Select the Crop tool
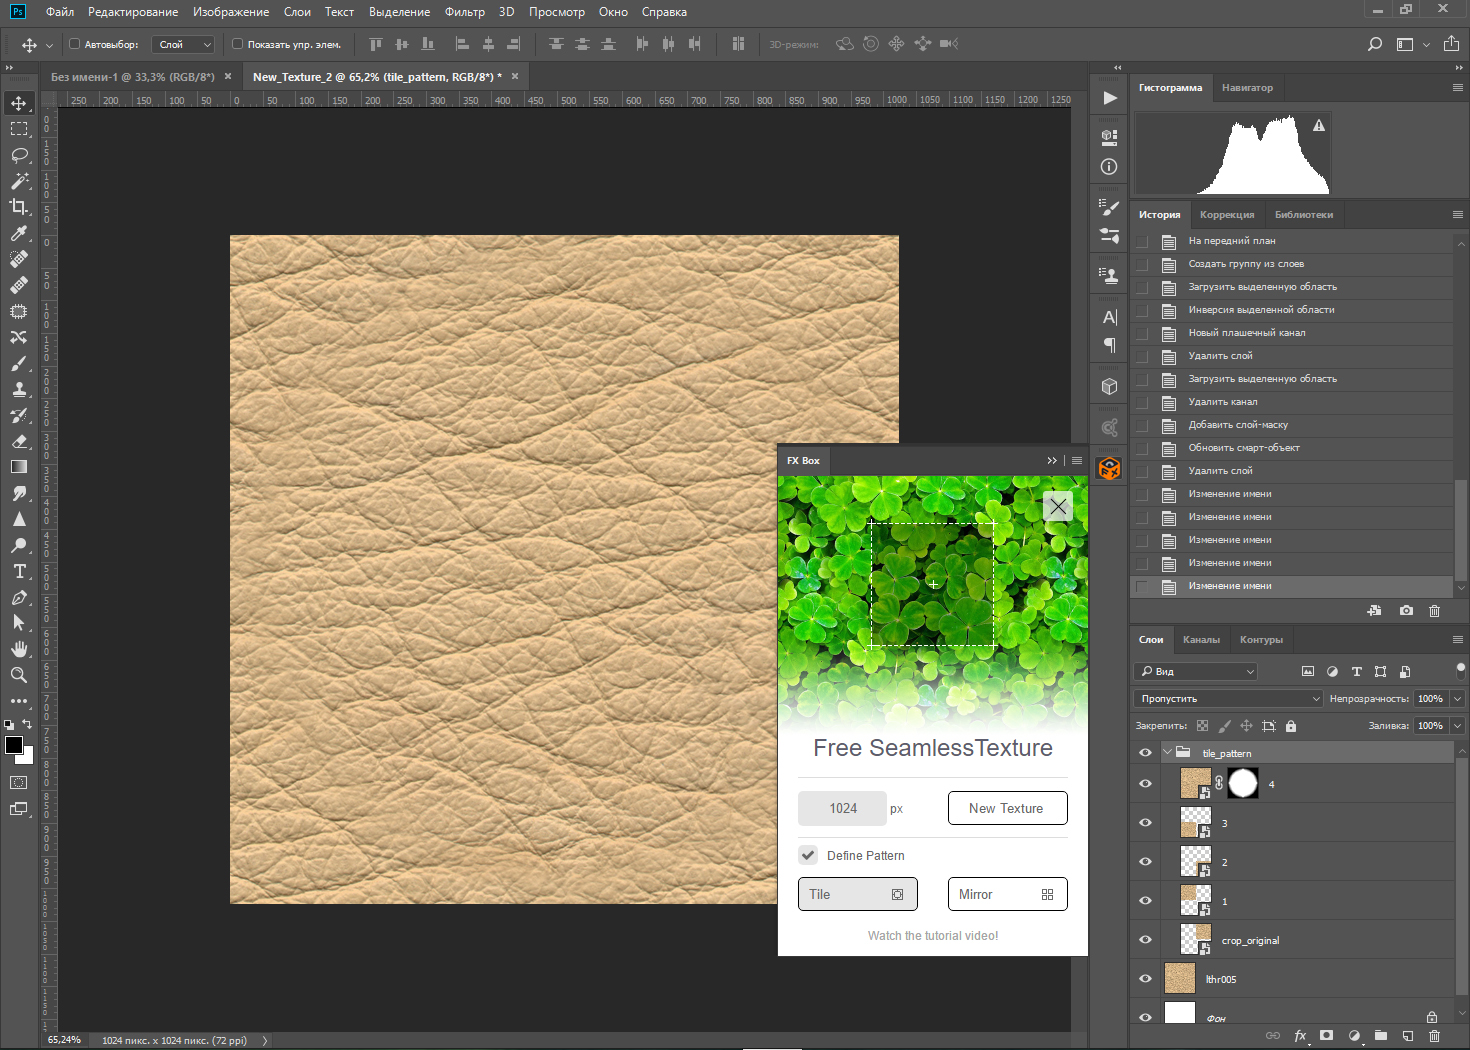Image resolution: width=1470 pixels, height=1050 pixels. coord(19,207)
